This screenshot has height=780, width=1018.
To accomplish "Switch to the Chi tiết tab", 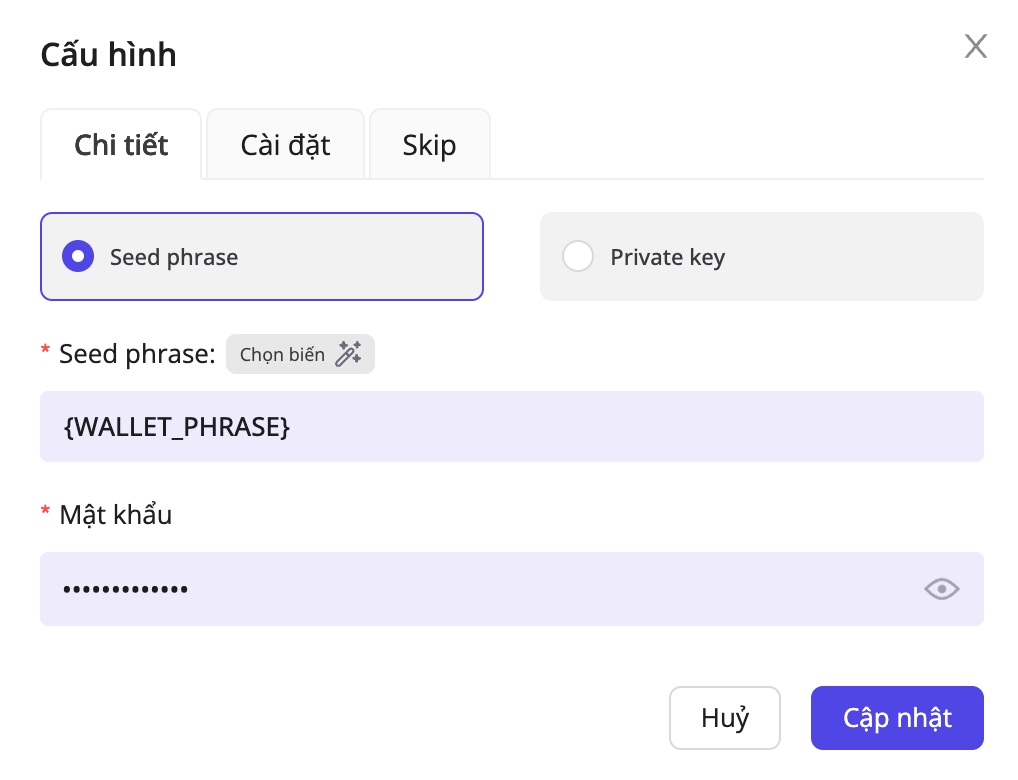I will pos(122,145).
